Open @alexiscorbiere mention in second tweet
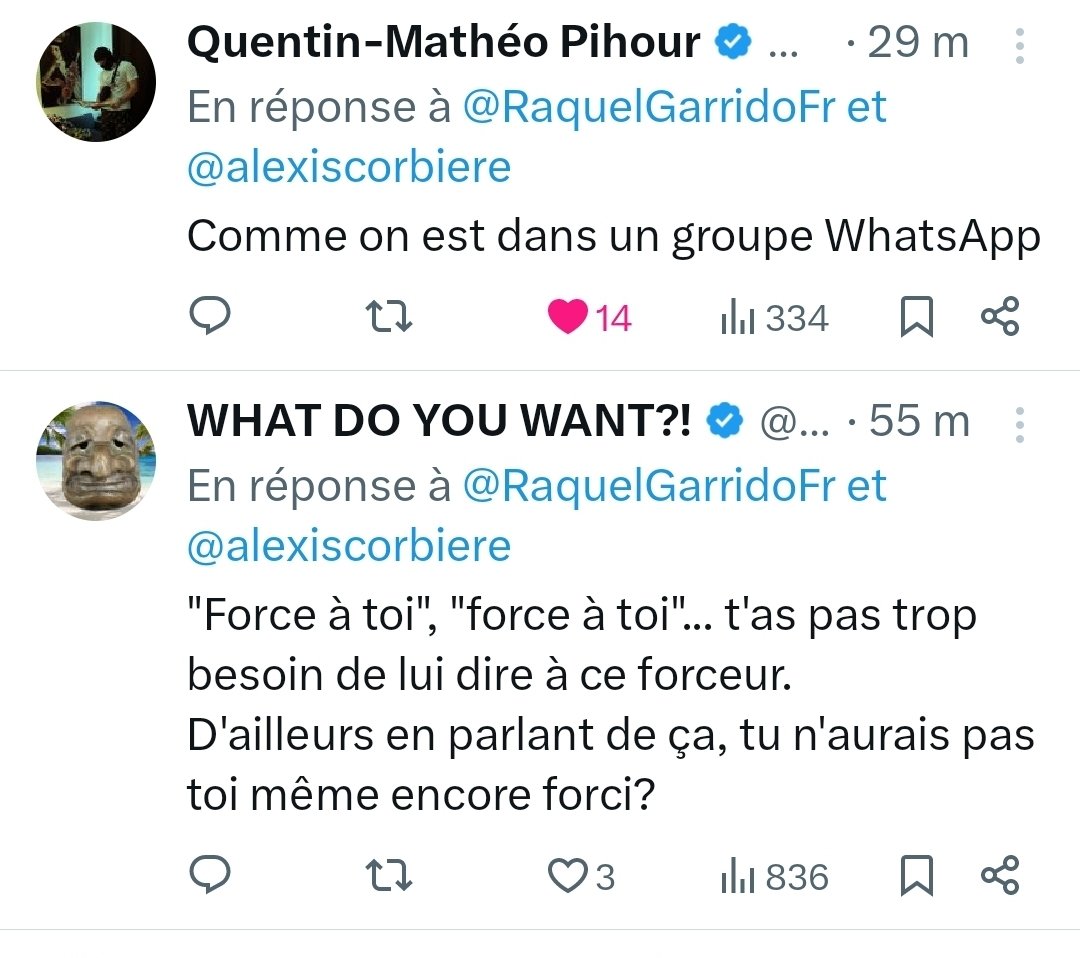 (x=349, y=546)
